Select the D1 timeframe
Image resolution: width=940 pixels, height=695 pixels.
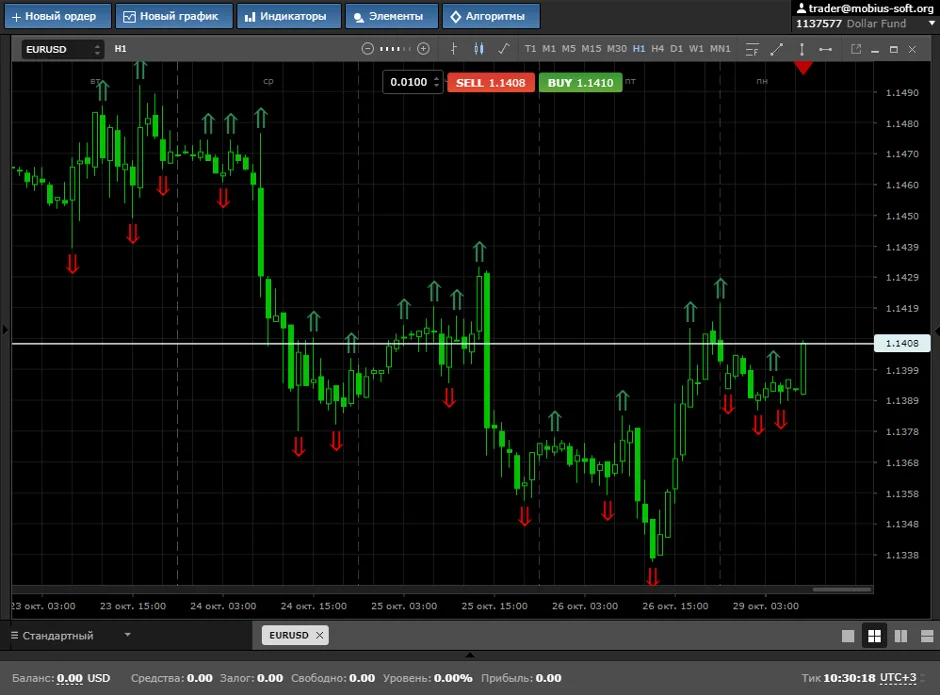pyautogui.click(x=676, y=49)
